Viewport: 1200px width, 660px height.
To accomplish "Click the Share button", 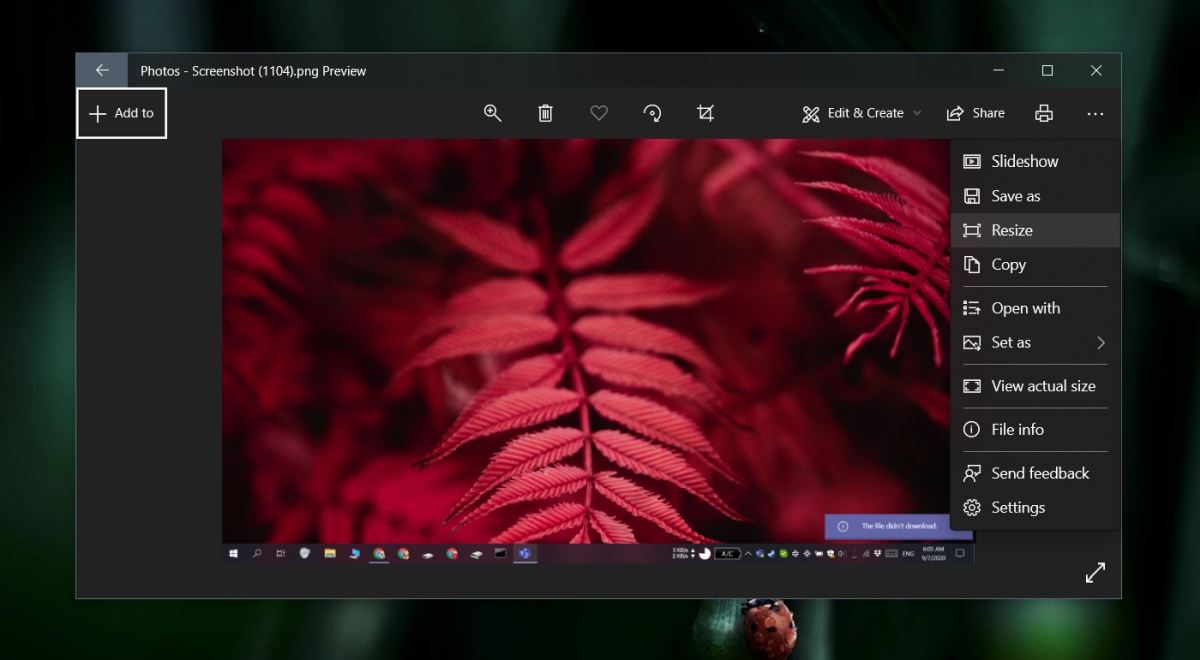I will [x=975, y=113].
